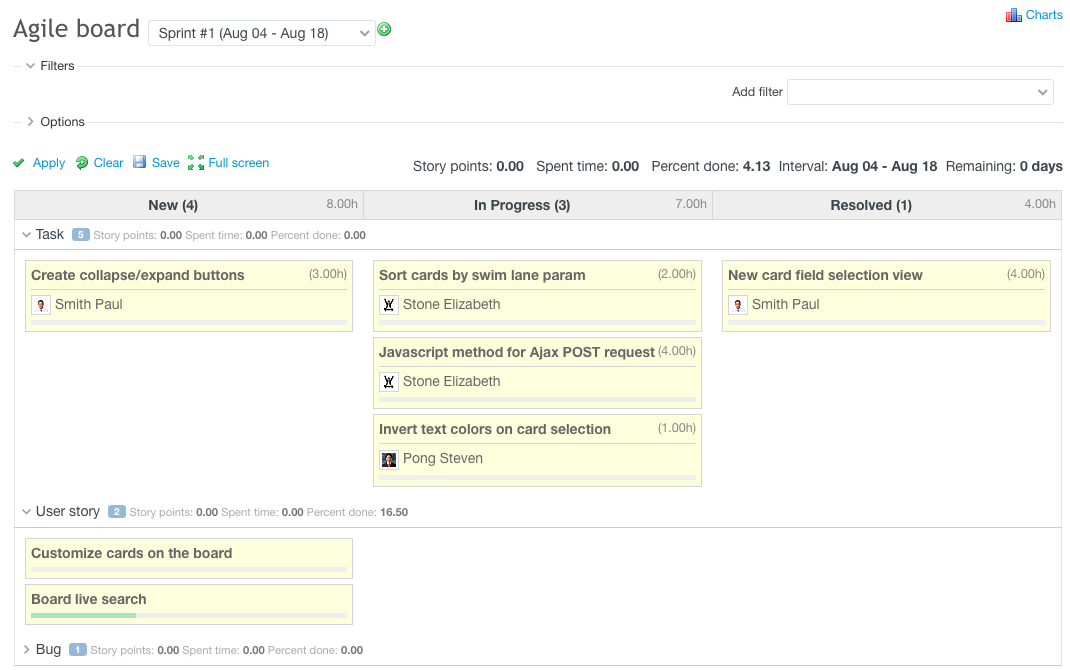Open the Board live search card
The image size is (1070, 670).
coord(89,599)
